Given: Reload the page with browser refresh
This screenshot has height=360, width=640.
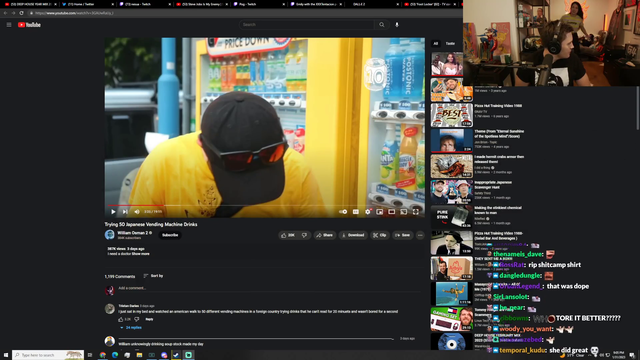Looking at the screenshot, I should pos(22,13).
